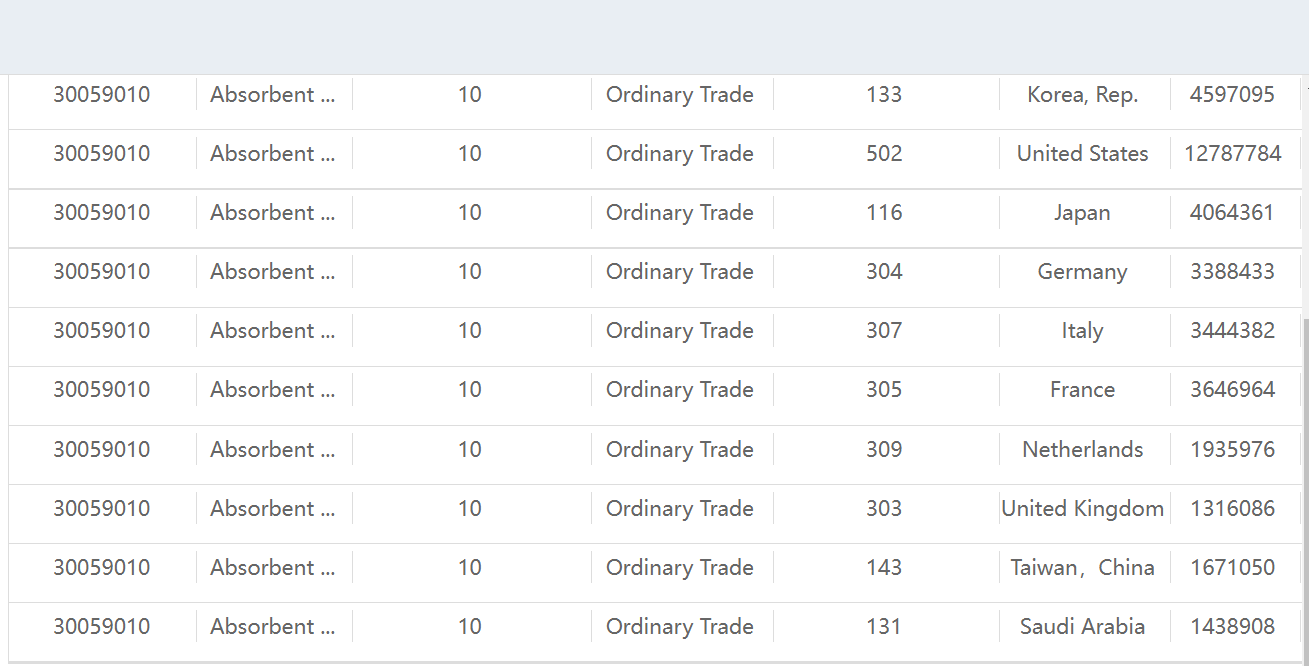Click the vertical scrollbar thumb
Screen dimensions: 1309x666
pyautogui.click(x=1305, y=488)
